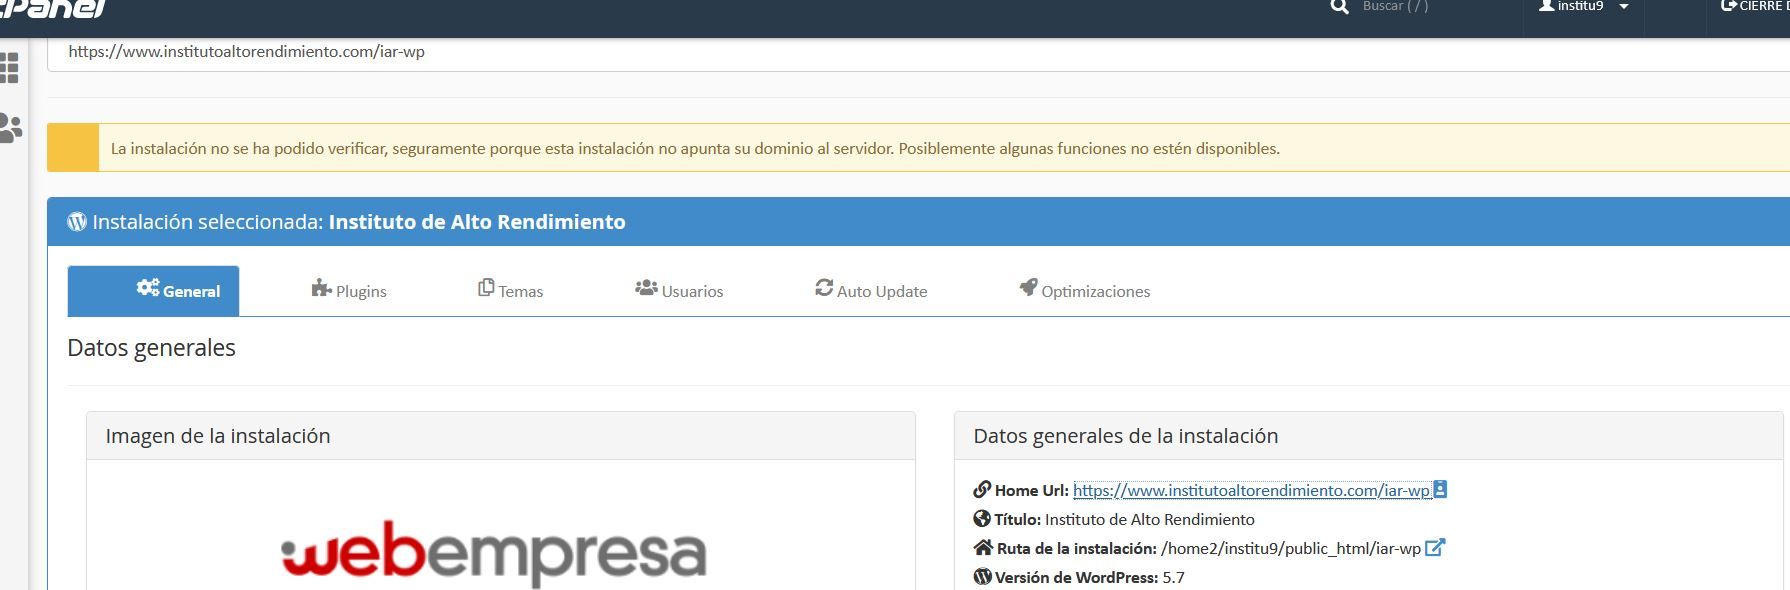Select the General tab
The image size is (1790, 590).
point(153,291)
